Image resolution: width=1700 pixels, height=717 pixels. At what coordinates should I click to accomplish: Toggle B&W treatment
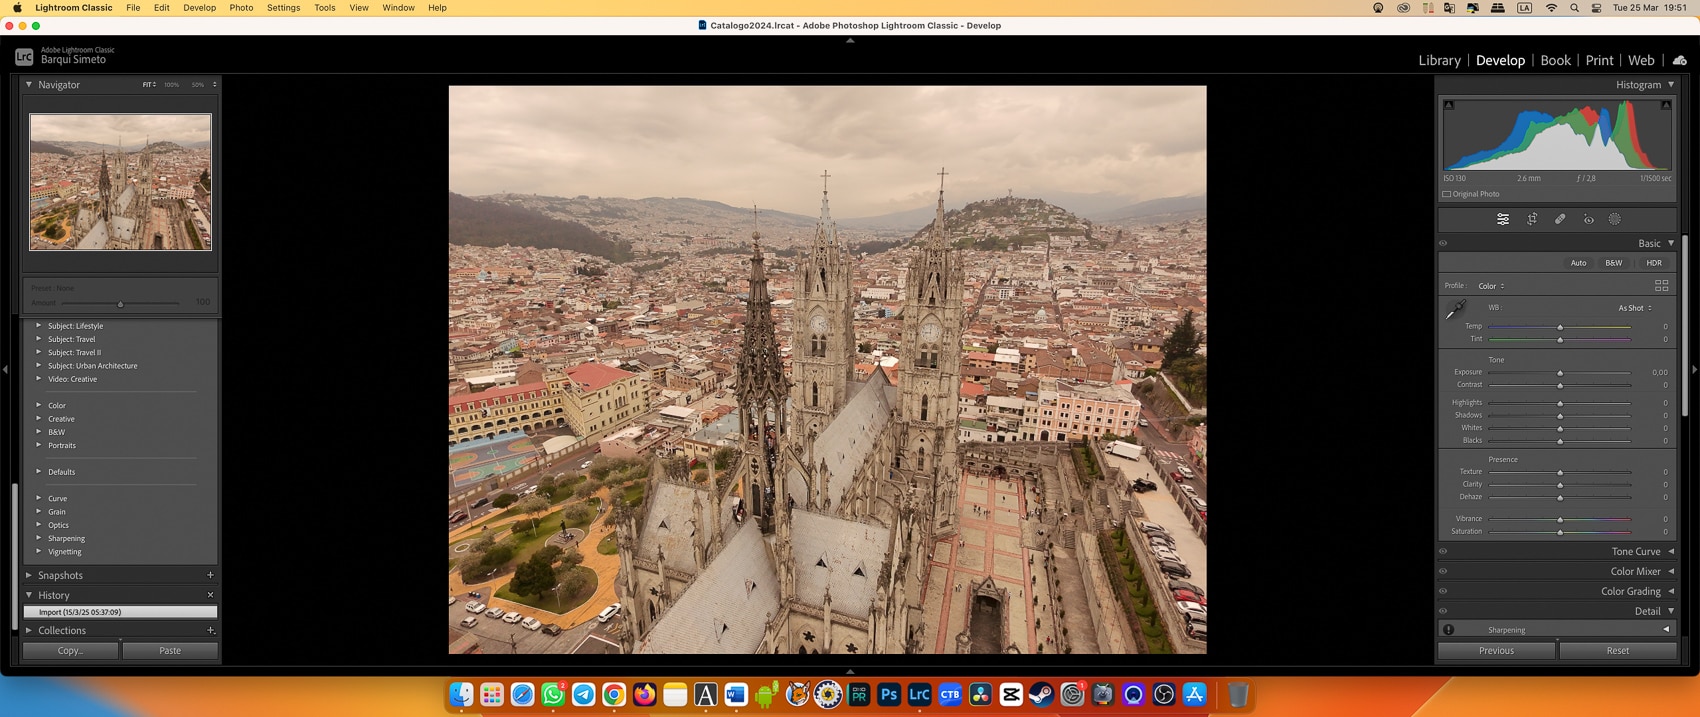pyautogui.click(x=1613, y=263)
